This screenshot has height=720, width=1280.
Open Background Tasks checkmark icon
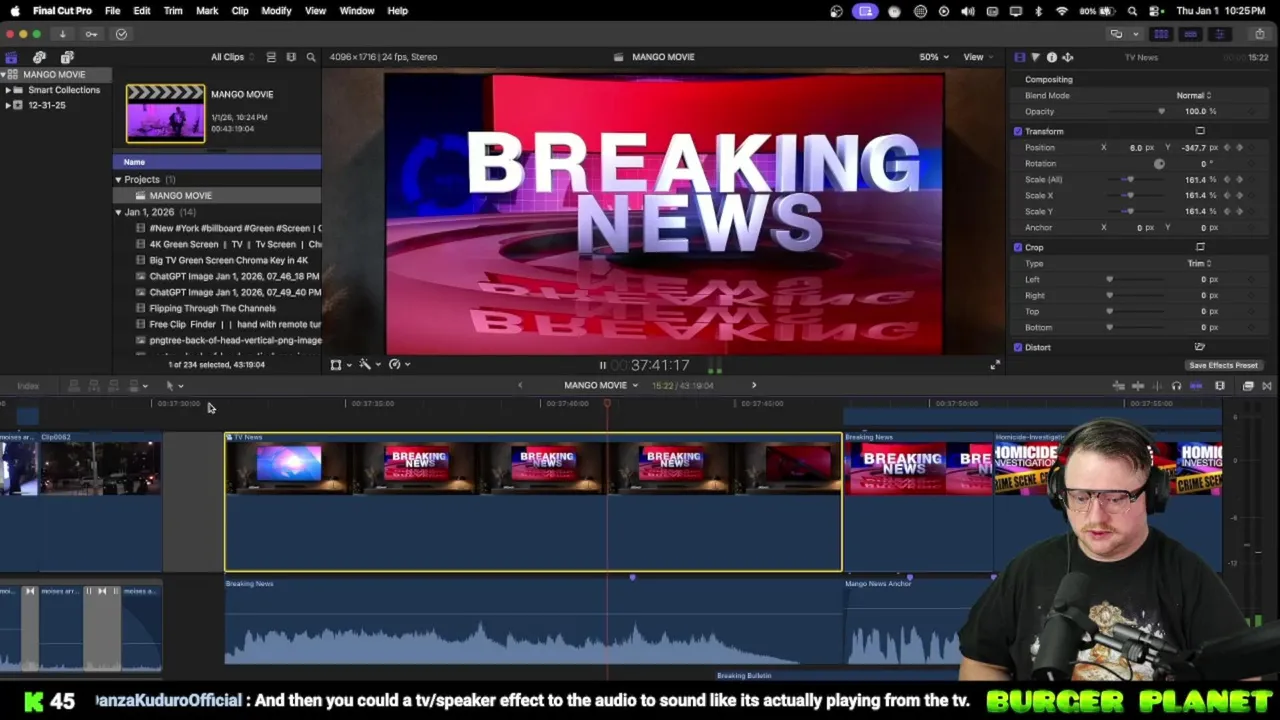[121, 34]
